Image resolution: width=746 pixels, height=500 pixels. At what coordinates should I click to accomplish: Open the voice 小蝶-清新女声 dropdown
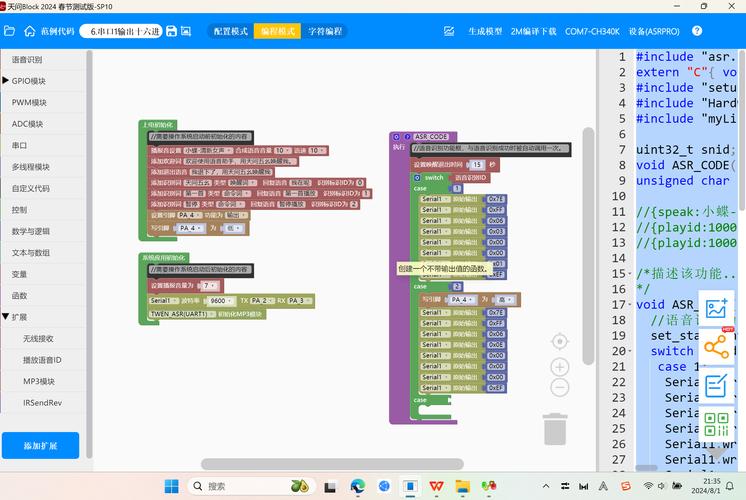click(x=208, y=150)
